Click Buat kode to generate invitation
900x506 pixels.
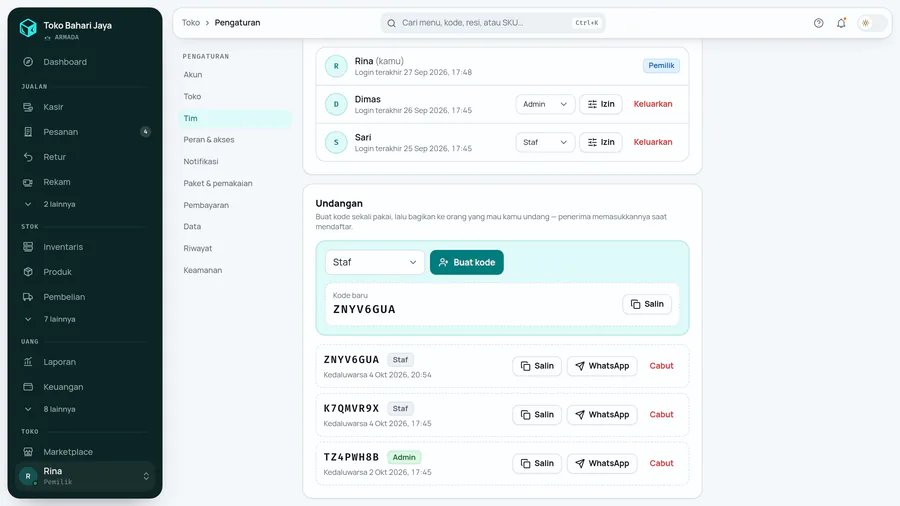(x=467, y=262)
